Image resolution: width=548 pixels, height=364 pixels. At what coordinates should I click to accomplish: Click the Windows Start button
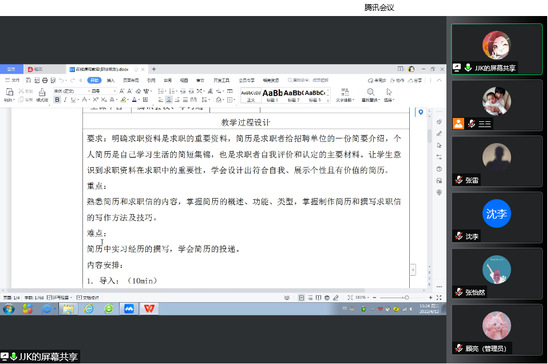8,309
